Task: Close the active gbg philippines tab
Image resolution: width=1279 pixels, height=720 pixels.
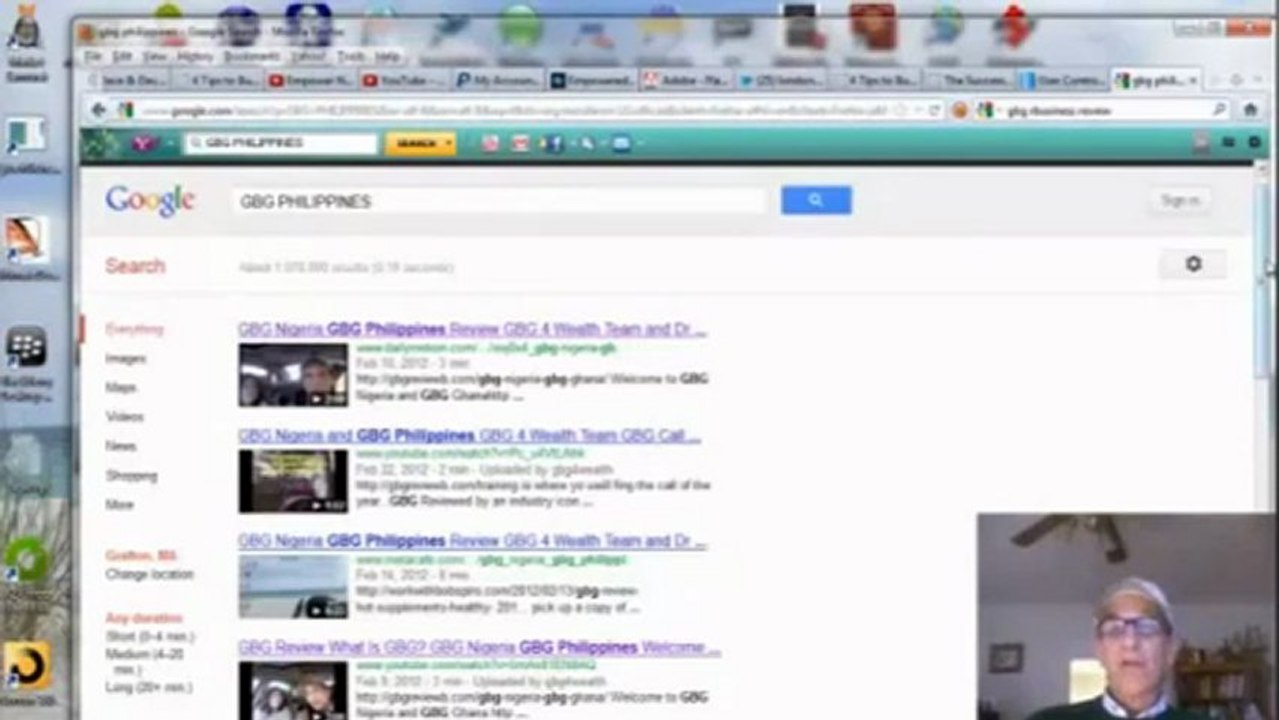Action: pyautogui.click(x=1191, y=80)
